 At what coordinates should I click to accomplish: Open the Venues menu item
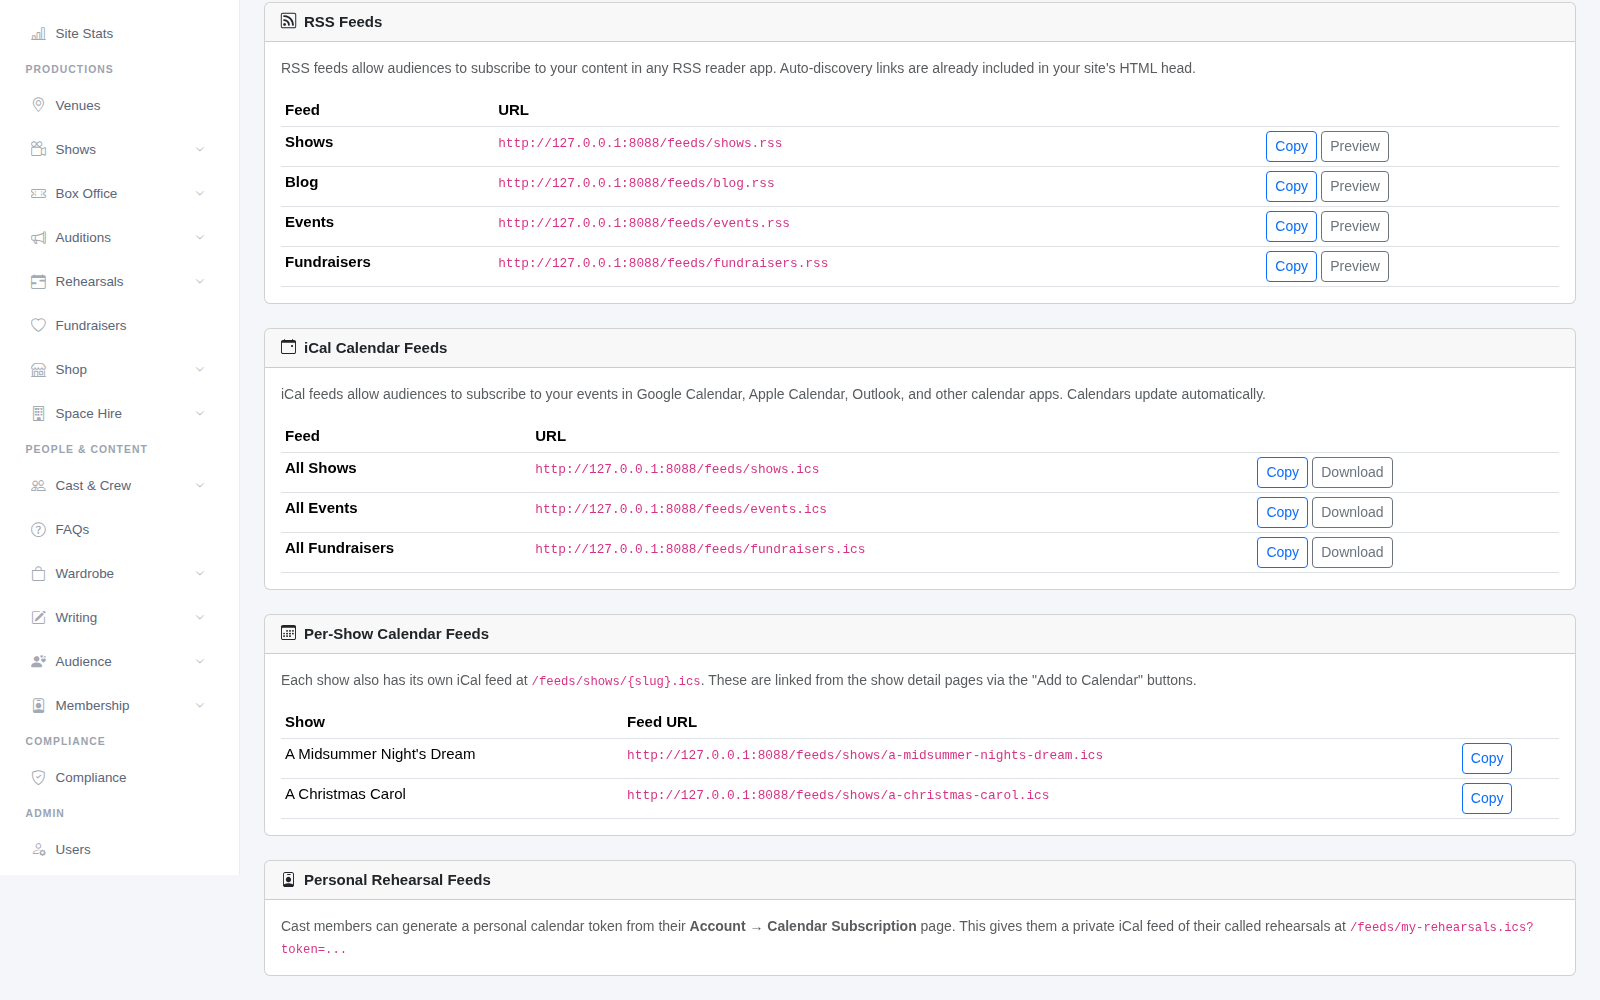(x=118, y=105)
